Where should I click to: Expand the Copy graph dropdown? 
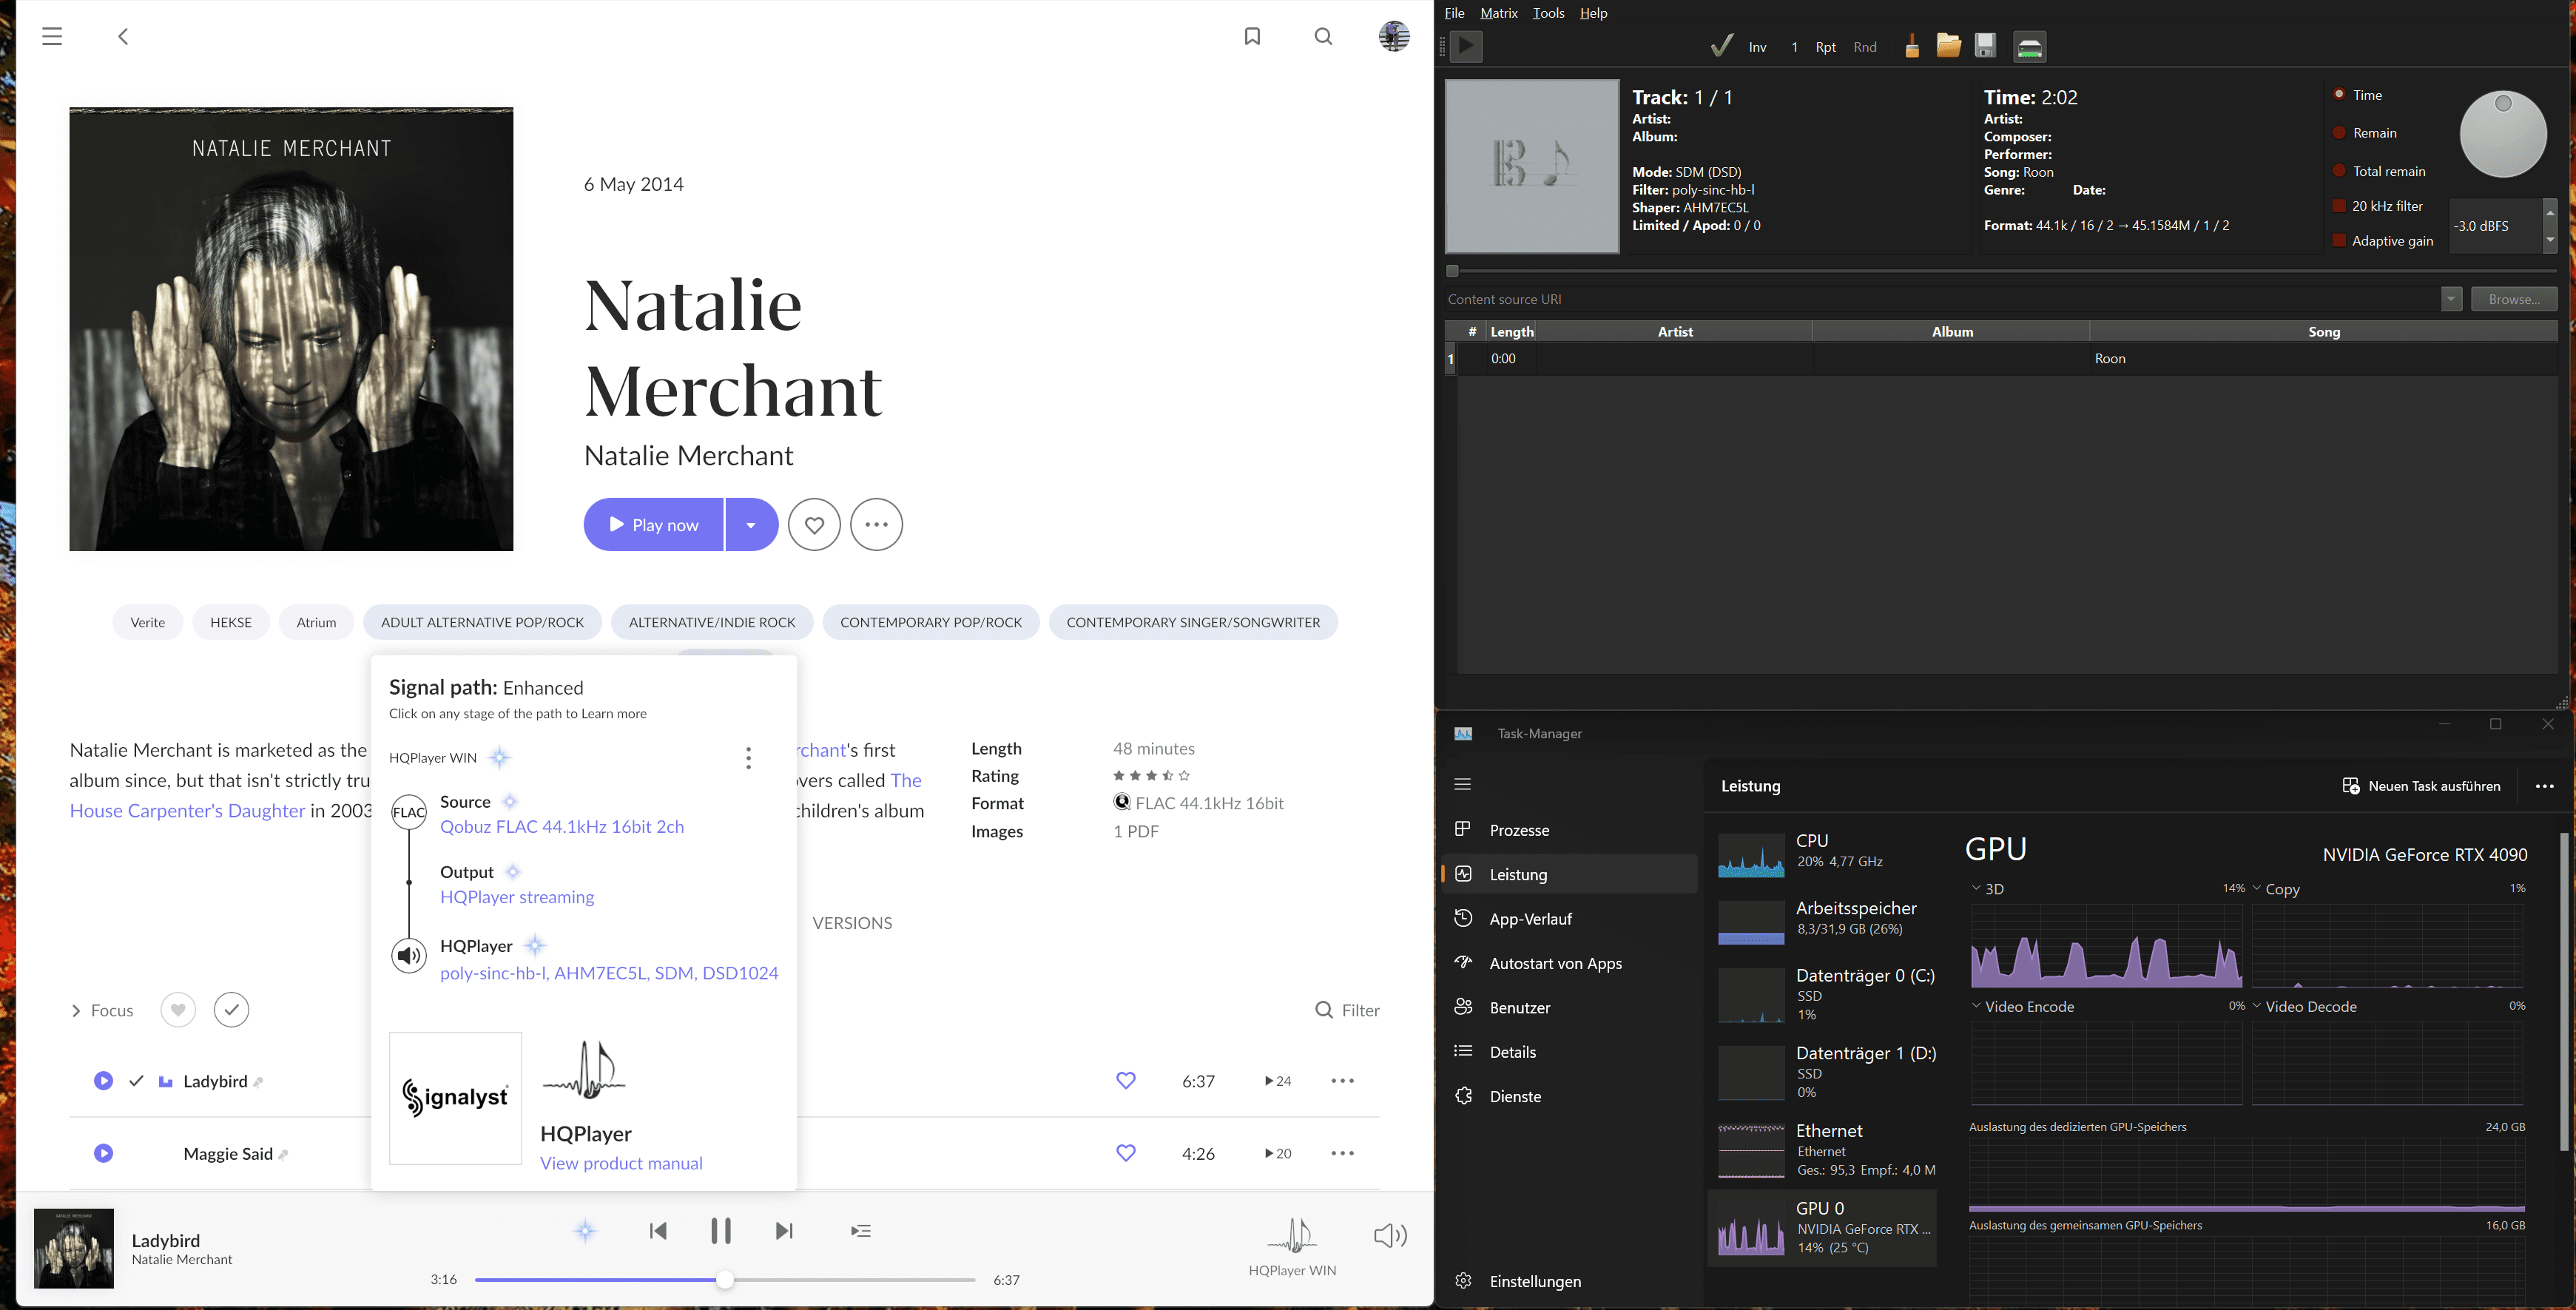pyautogui.click(x=2257, y=888)
